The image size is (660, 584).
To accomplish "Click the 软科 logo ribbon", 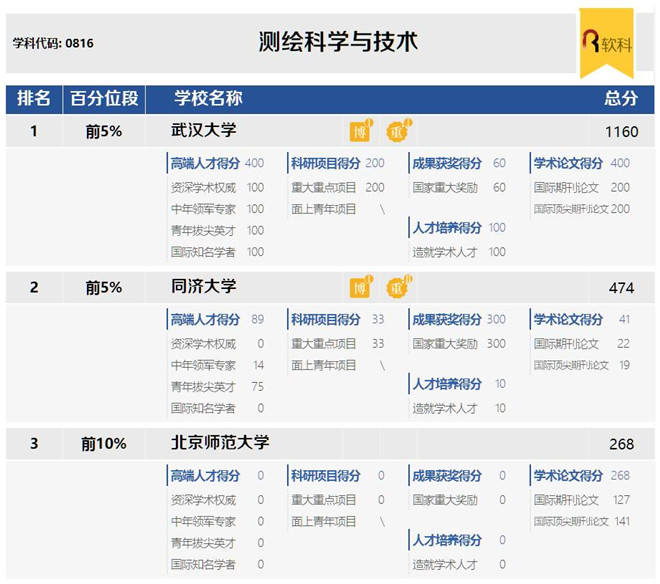I will coord(607,43).
